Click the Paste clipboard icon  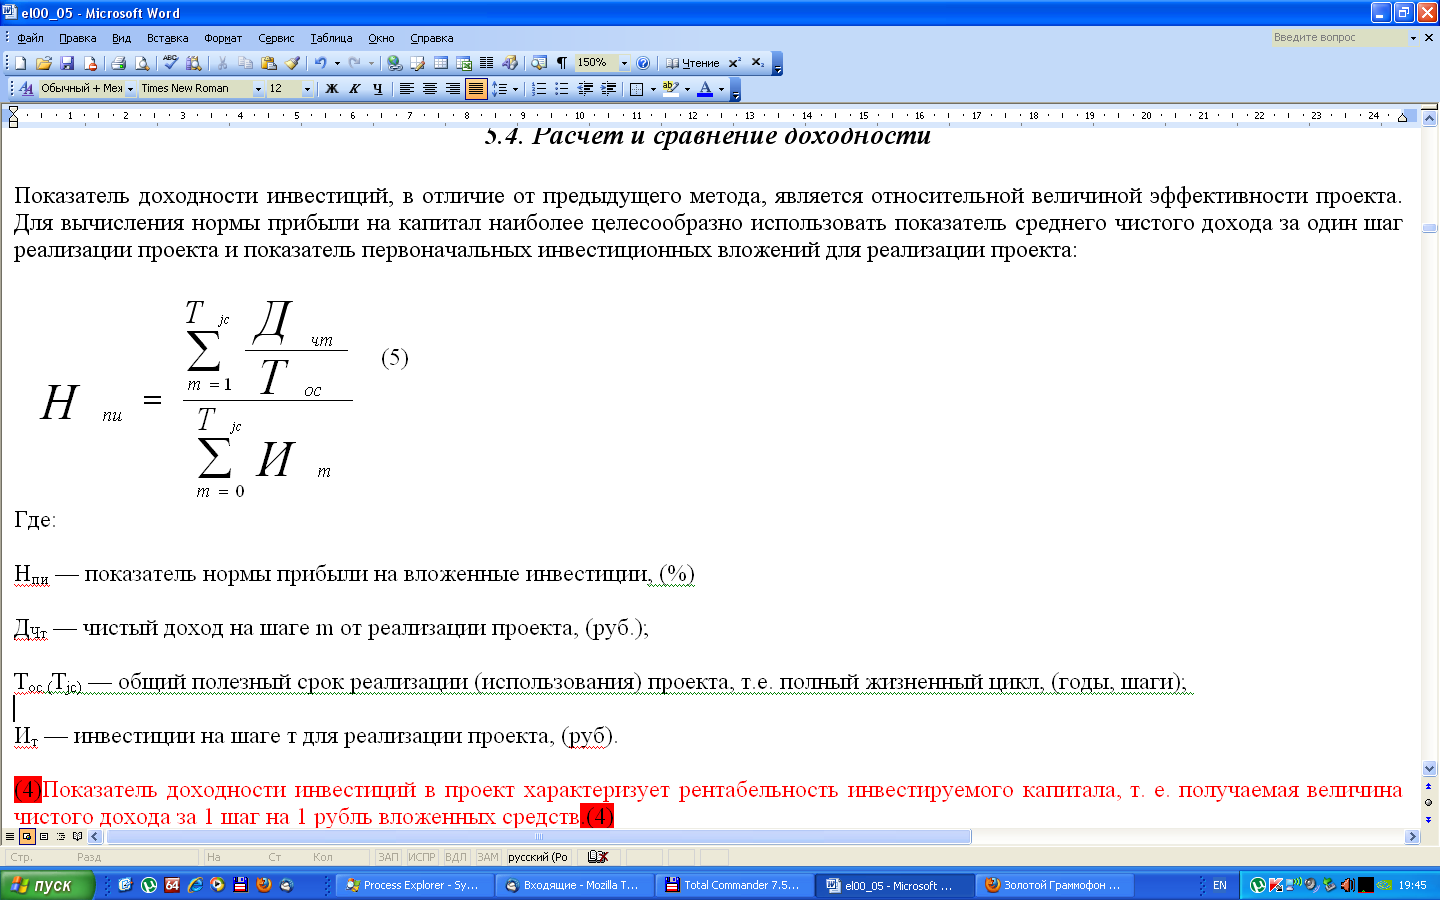coord(268,63)
